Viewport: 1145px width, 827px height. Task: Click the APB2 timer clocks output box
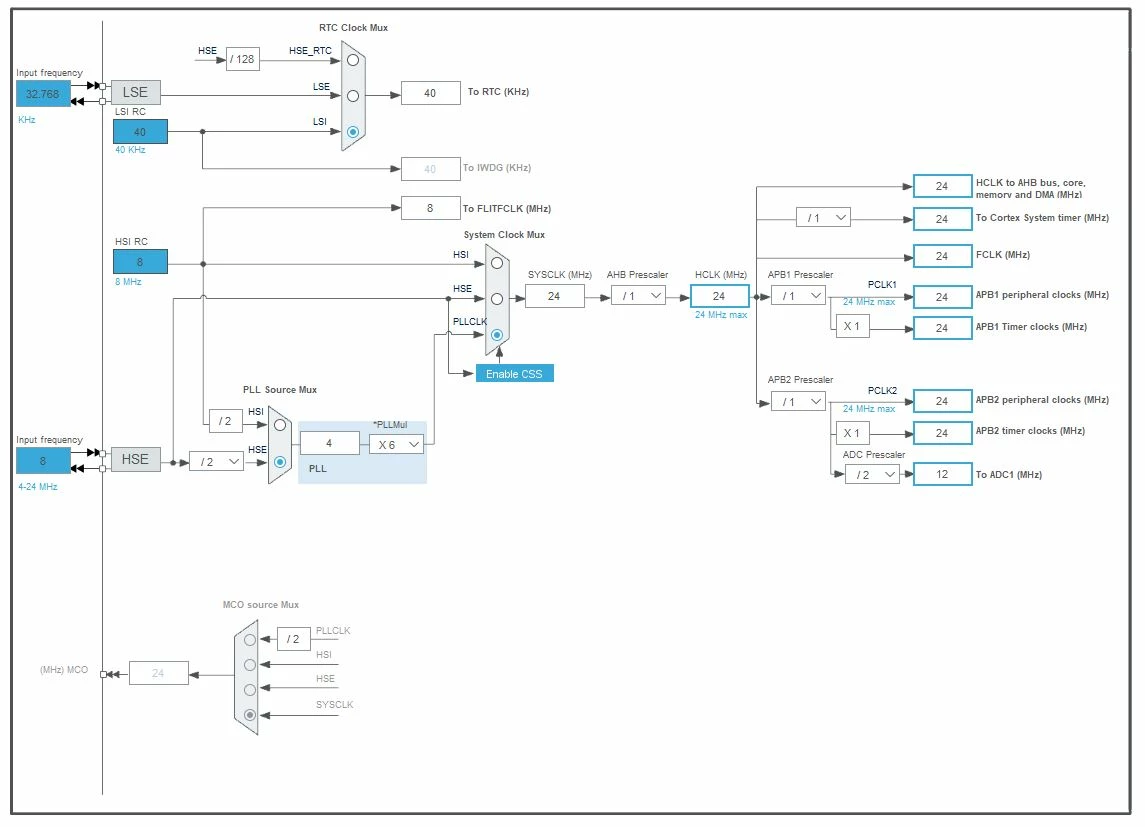pos(942,433)
